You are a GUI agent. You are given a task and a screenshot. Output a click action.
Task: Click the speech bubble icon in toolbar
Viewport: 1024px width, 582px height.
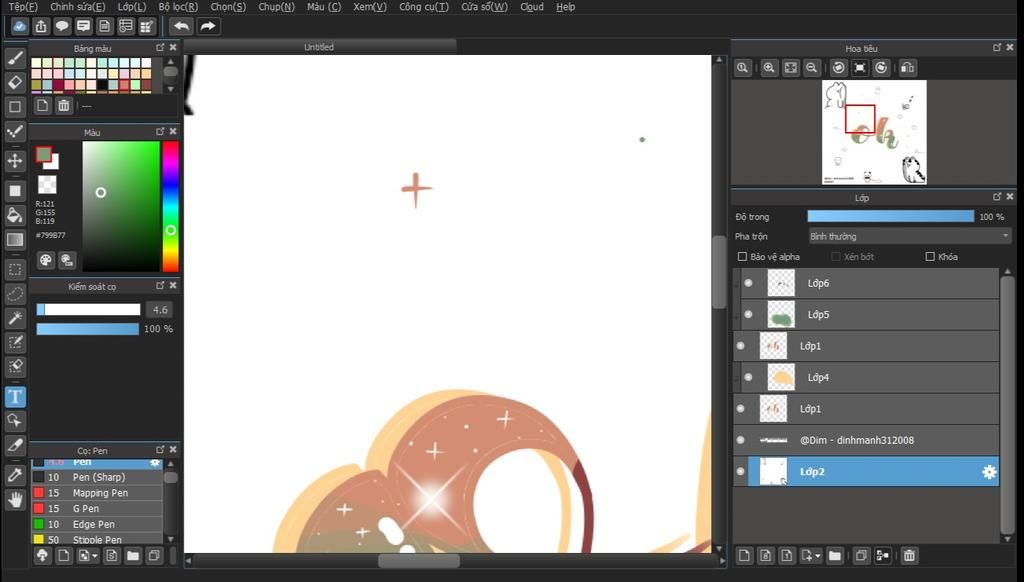(62, 26)
